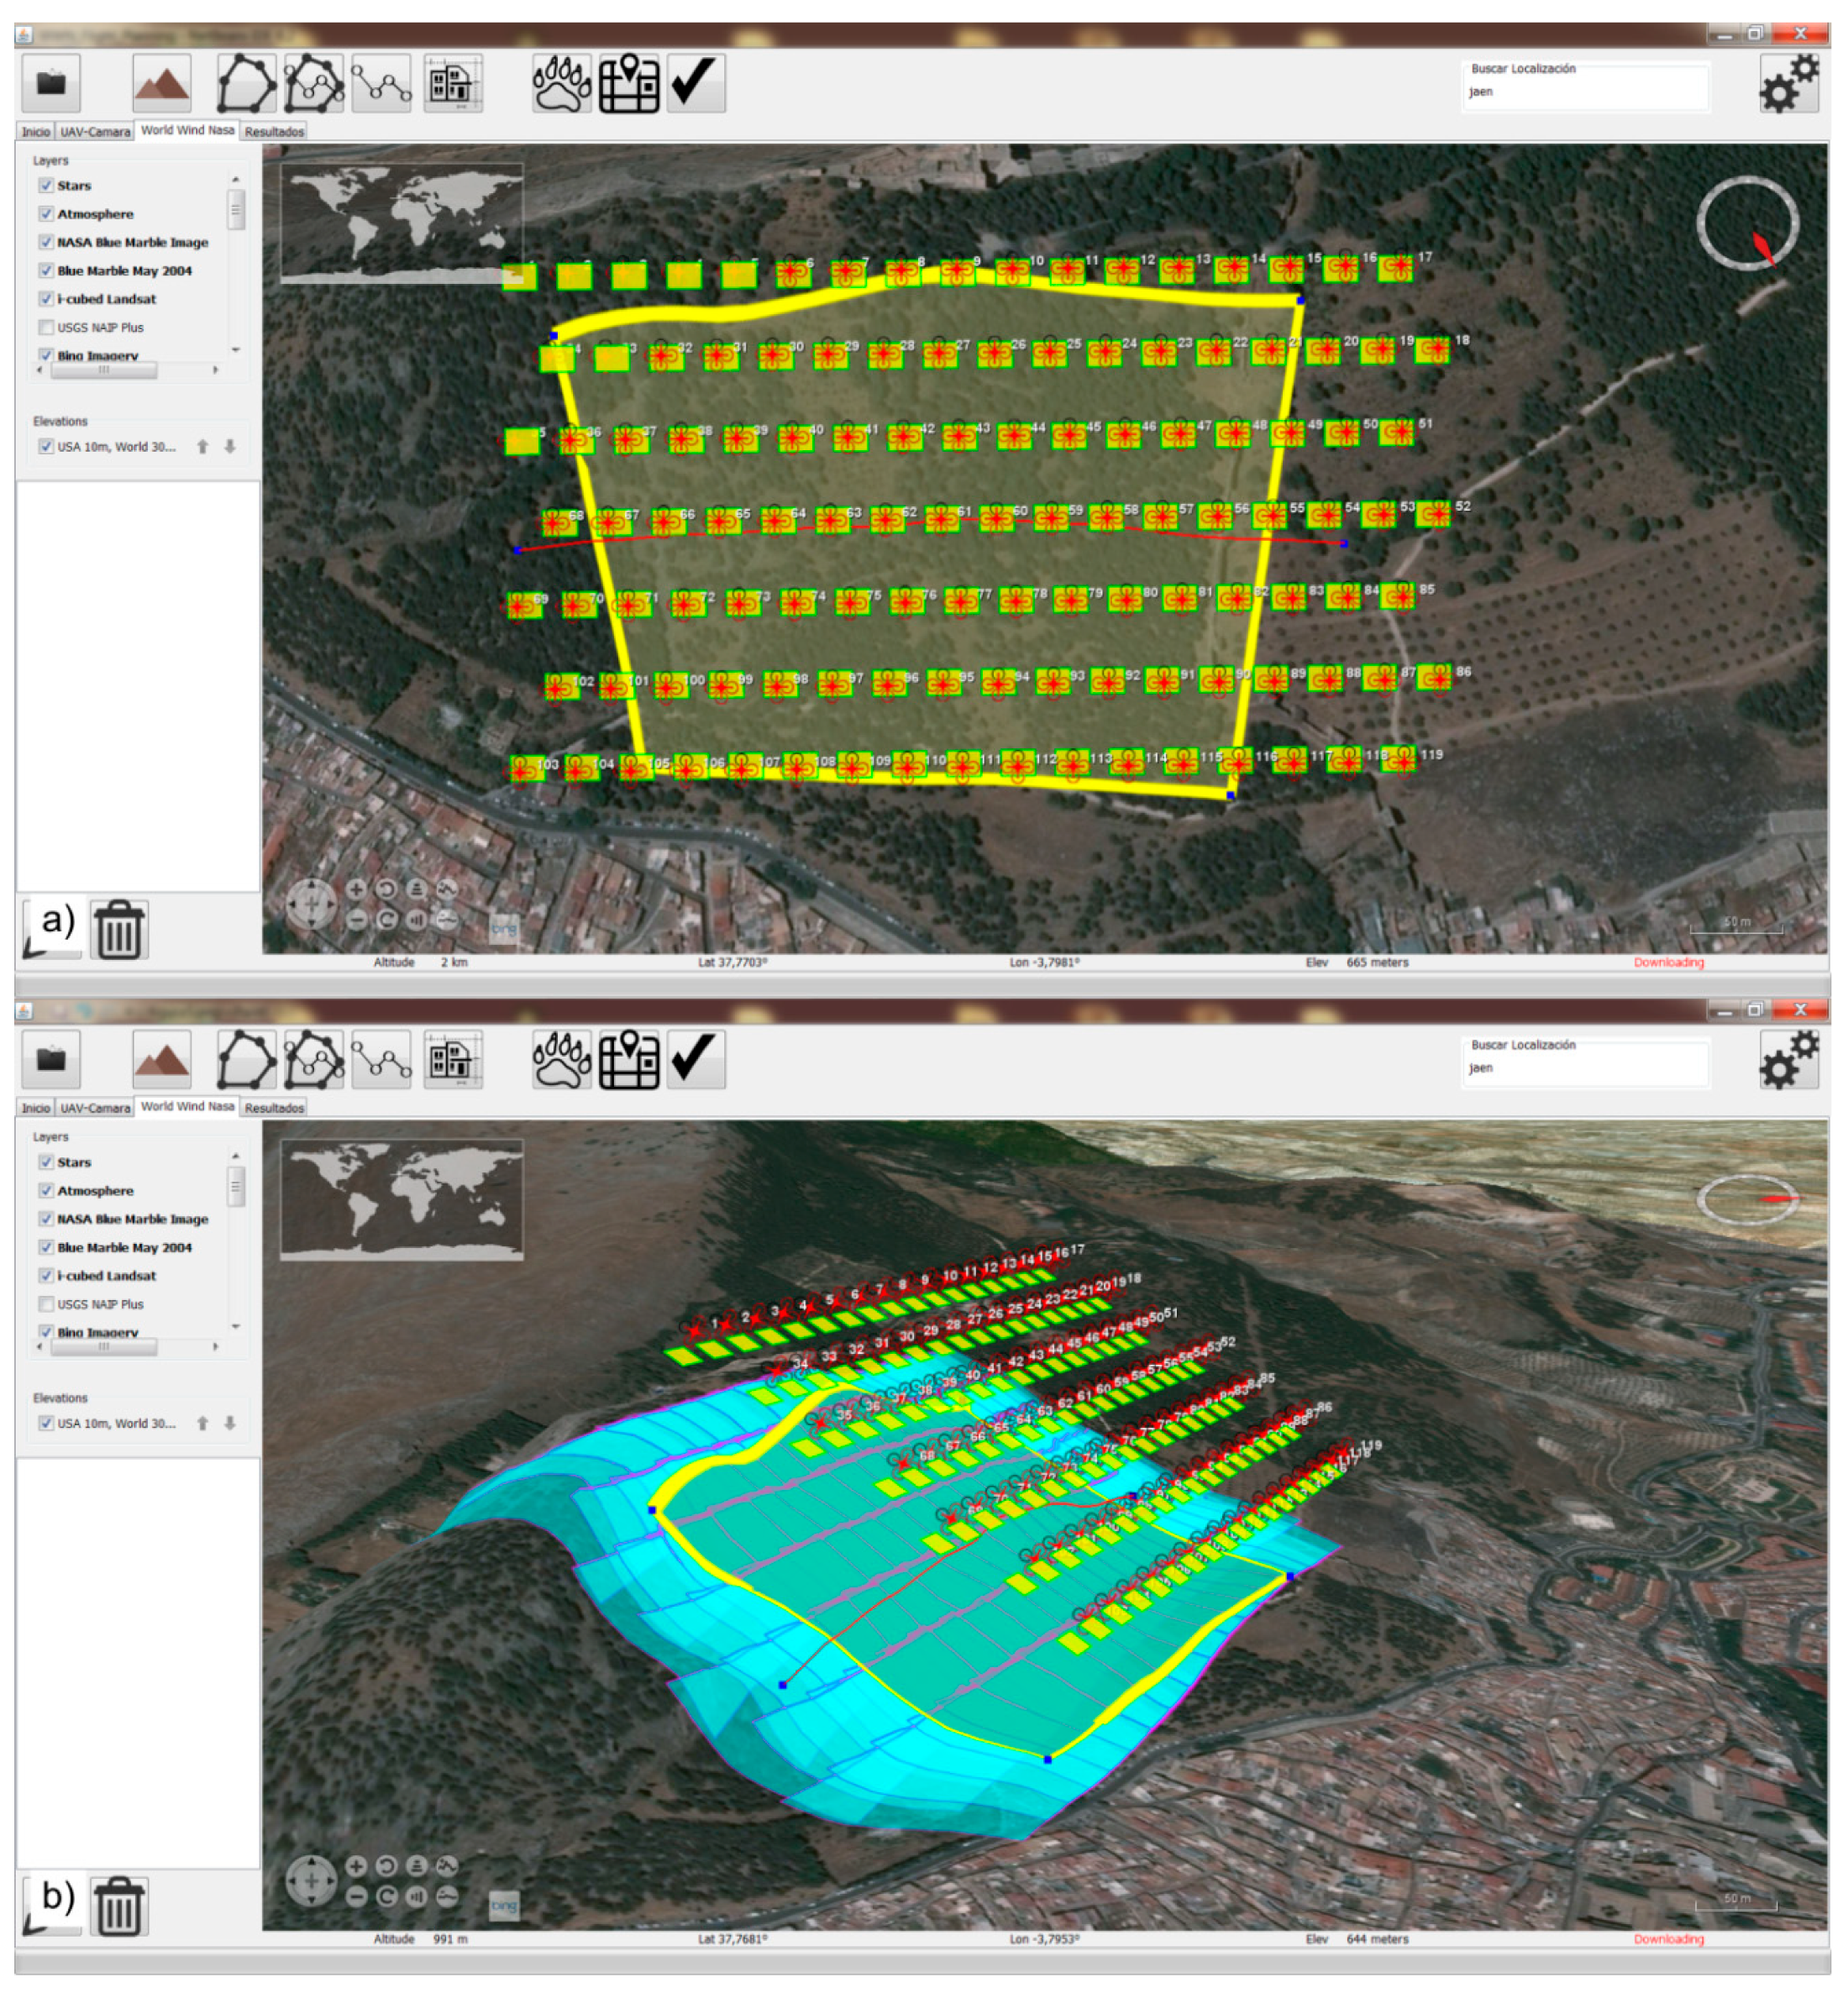Screen dimensions: 1848x1993
Task: Select the polygon drawing tool in top window
Action: 246,83
